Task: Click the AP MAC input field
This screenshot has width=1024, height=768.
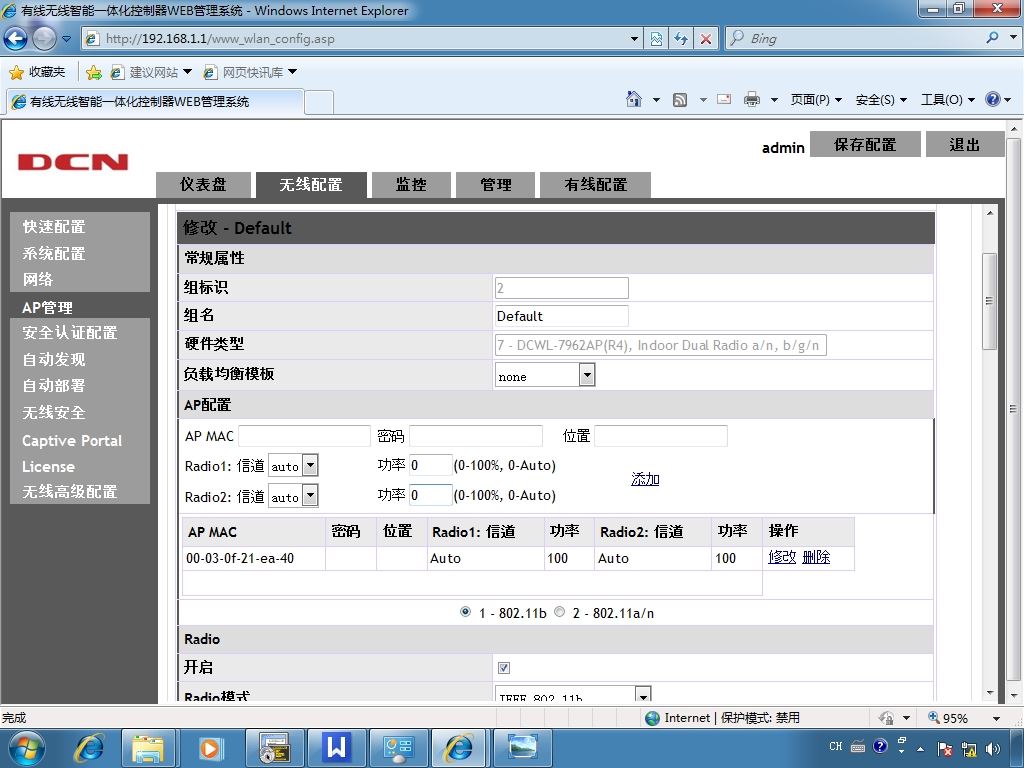Action: (x=304, y=436)
